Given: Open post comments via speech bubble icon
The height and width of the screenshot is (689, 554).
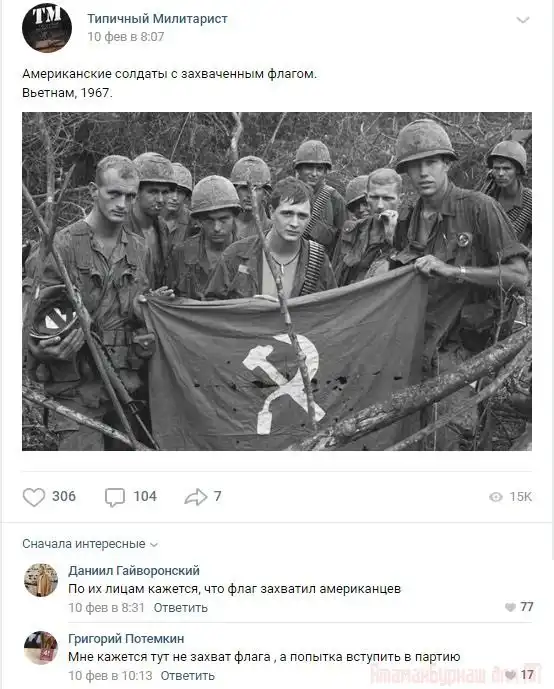Looking at the screenshot, I should point(115,497).
